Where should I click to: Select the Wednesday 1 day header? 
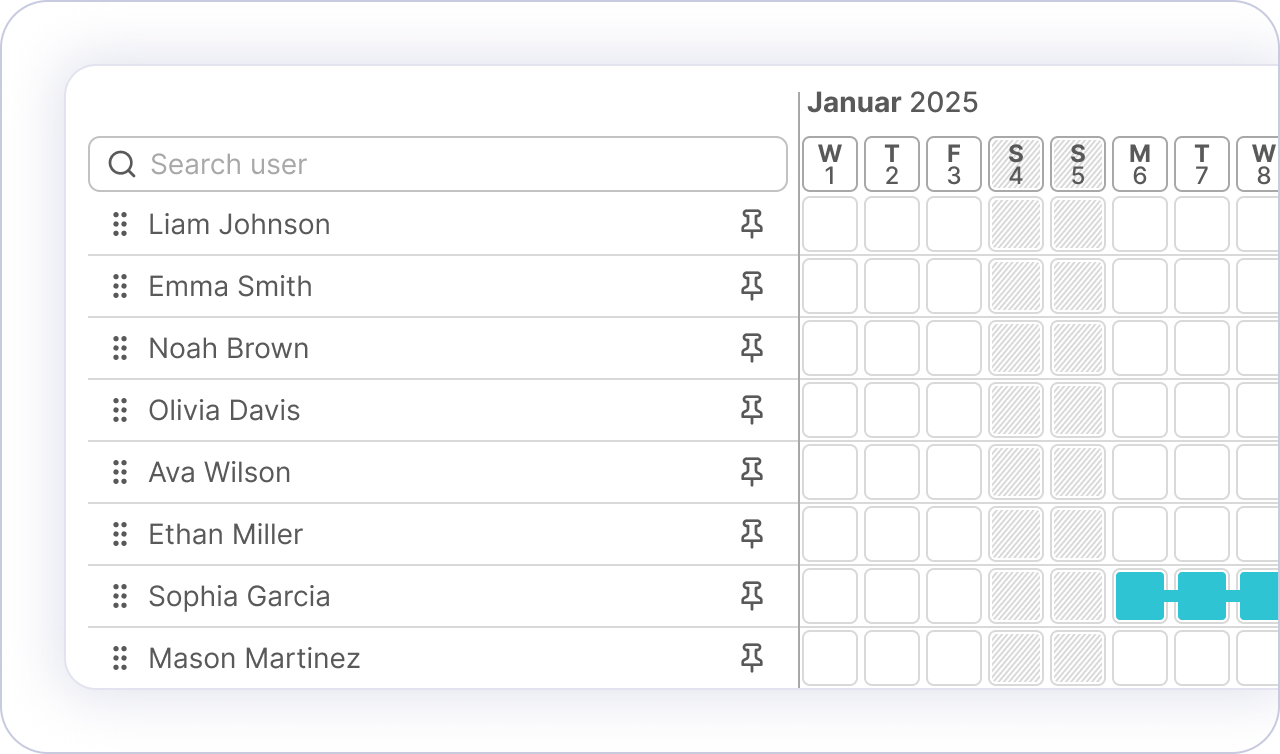[830, 164]
